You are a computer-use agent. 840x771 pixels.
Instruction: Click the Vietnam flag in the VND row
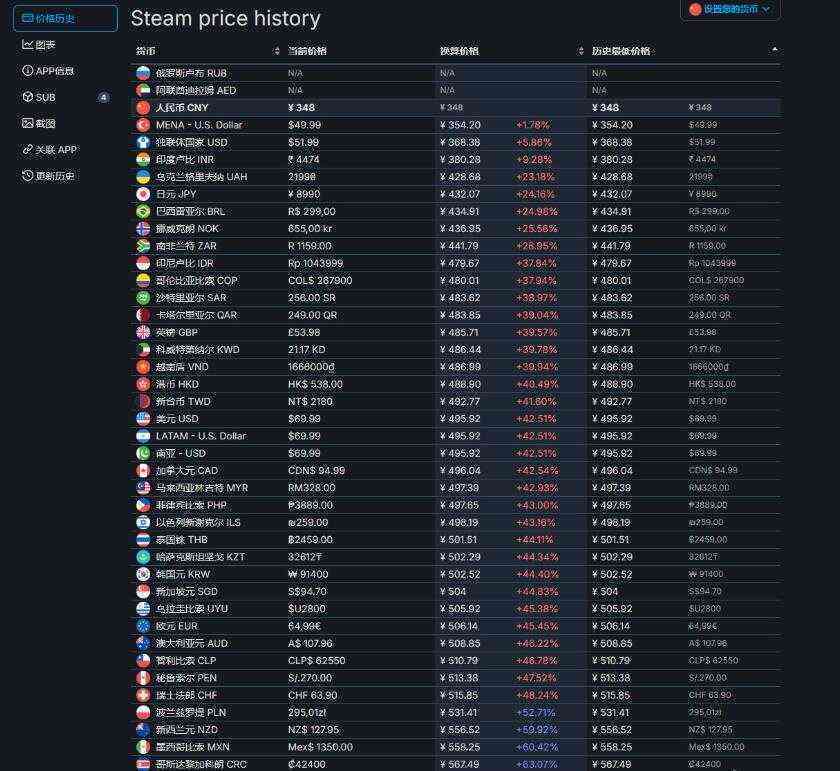pos(143,367)
